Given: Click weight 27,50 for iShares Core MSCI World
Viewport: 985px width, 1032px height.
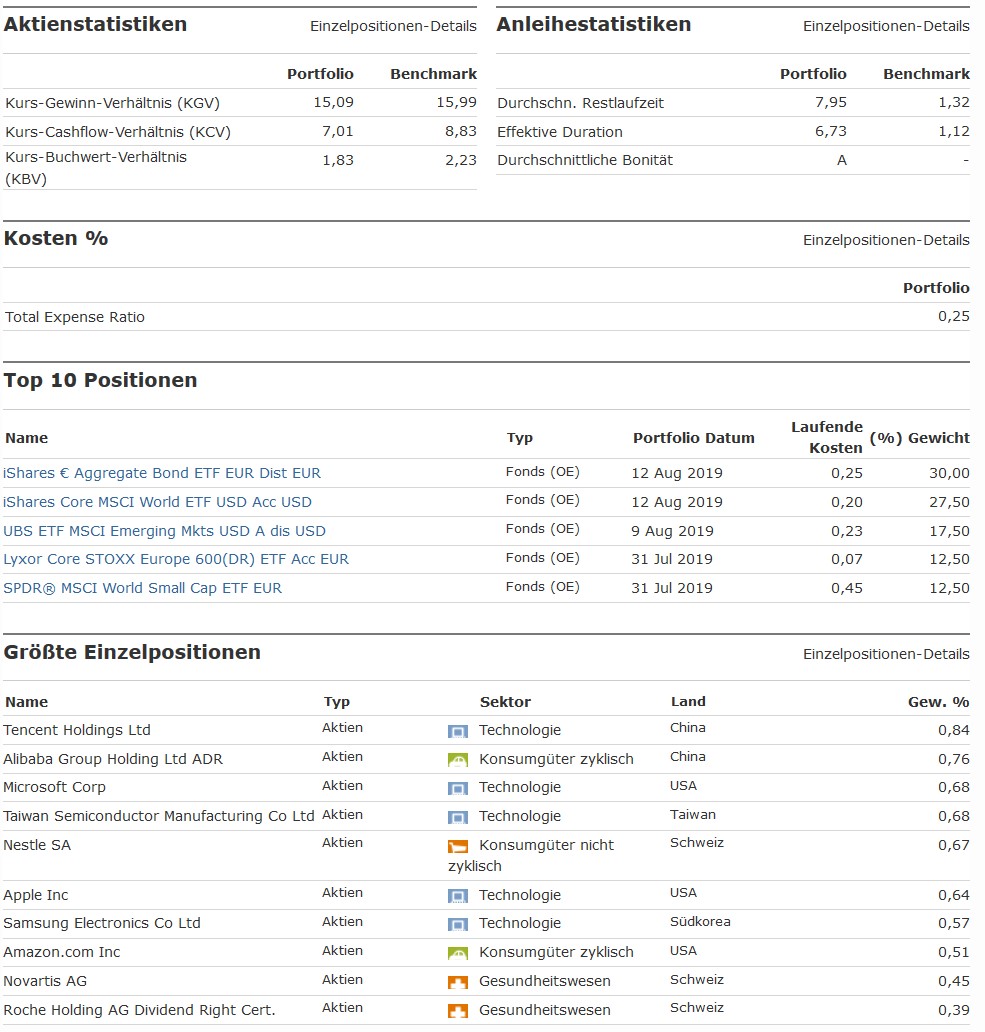Looking at the screenshot, I should click(949, 502).
